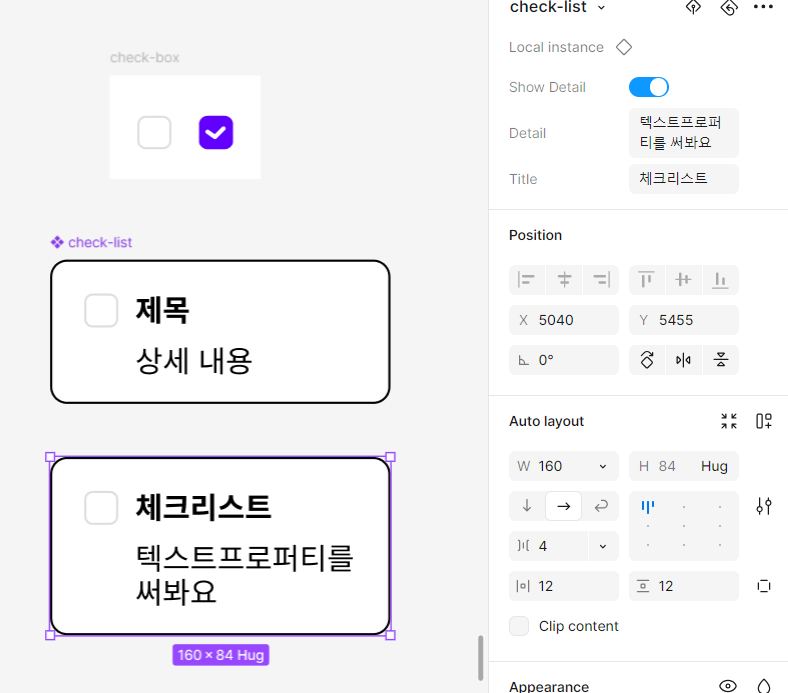788x693 pixels.
Task: Set wrap auto layout direction
Action: 601,506
